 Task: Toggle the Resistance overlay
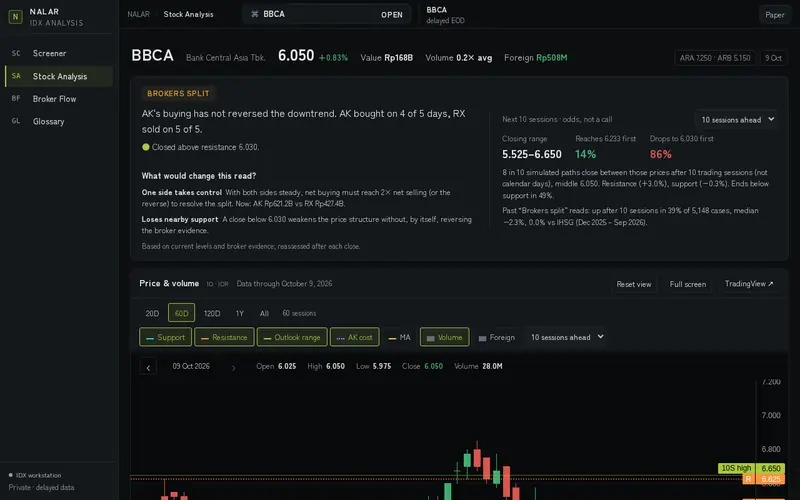pos(224,337)
